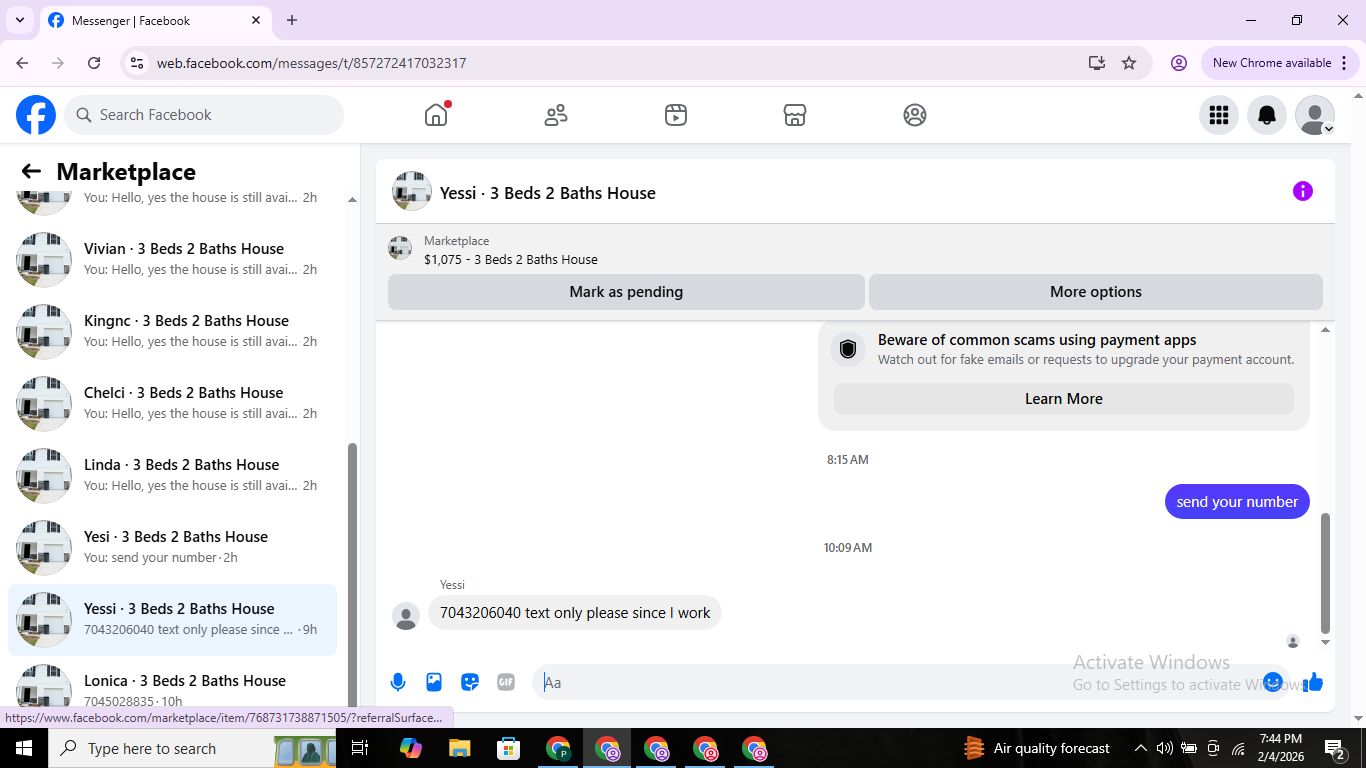Click the Windows taskbar search box
This screenshot has width=1366, height=768.
point(190,748)
